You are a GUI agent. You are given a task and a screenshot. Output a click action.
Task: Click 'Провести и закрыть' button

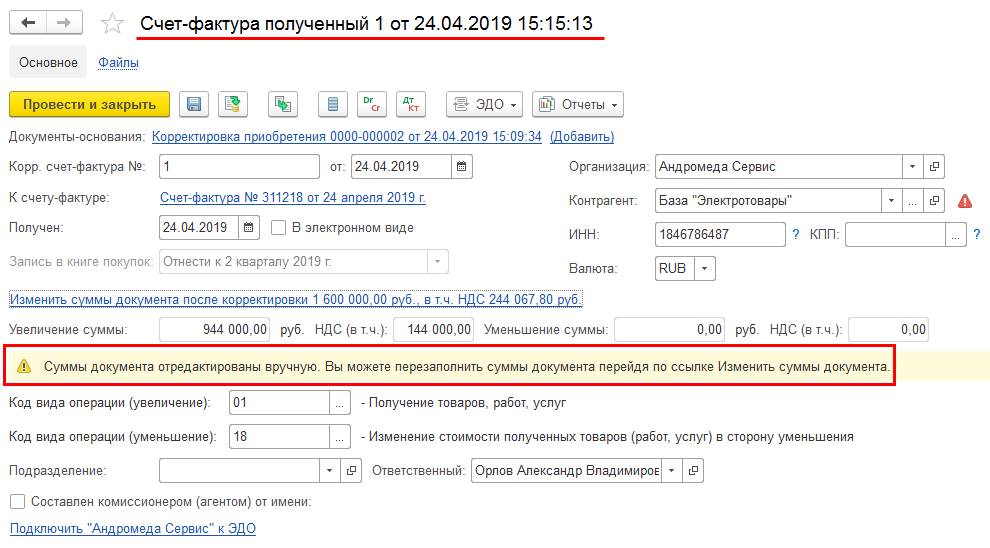point(90,105)
